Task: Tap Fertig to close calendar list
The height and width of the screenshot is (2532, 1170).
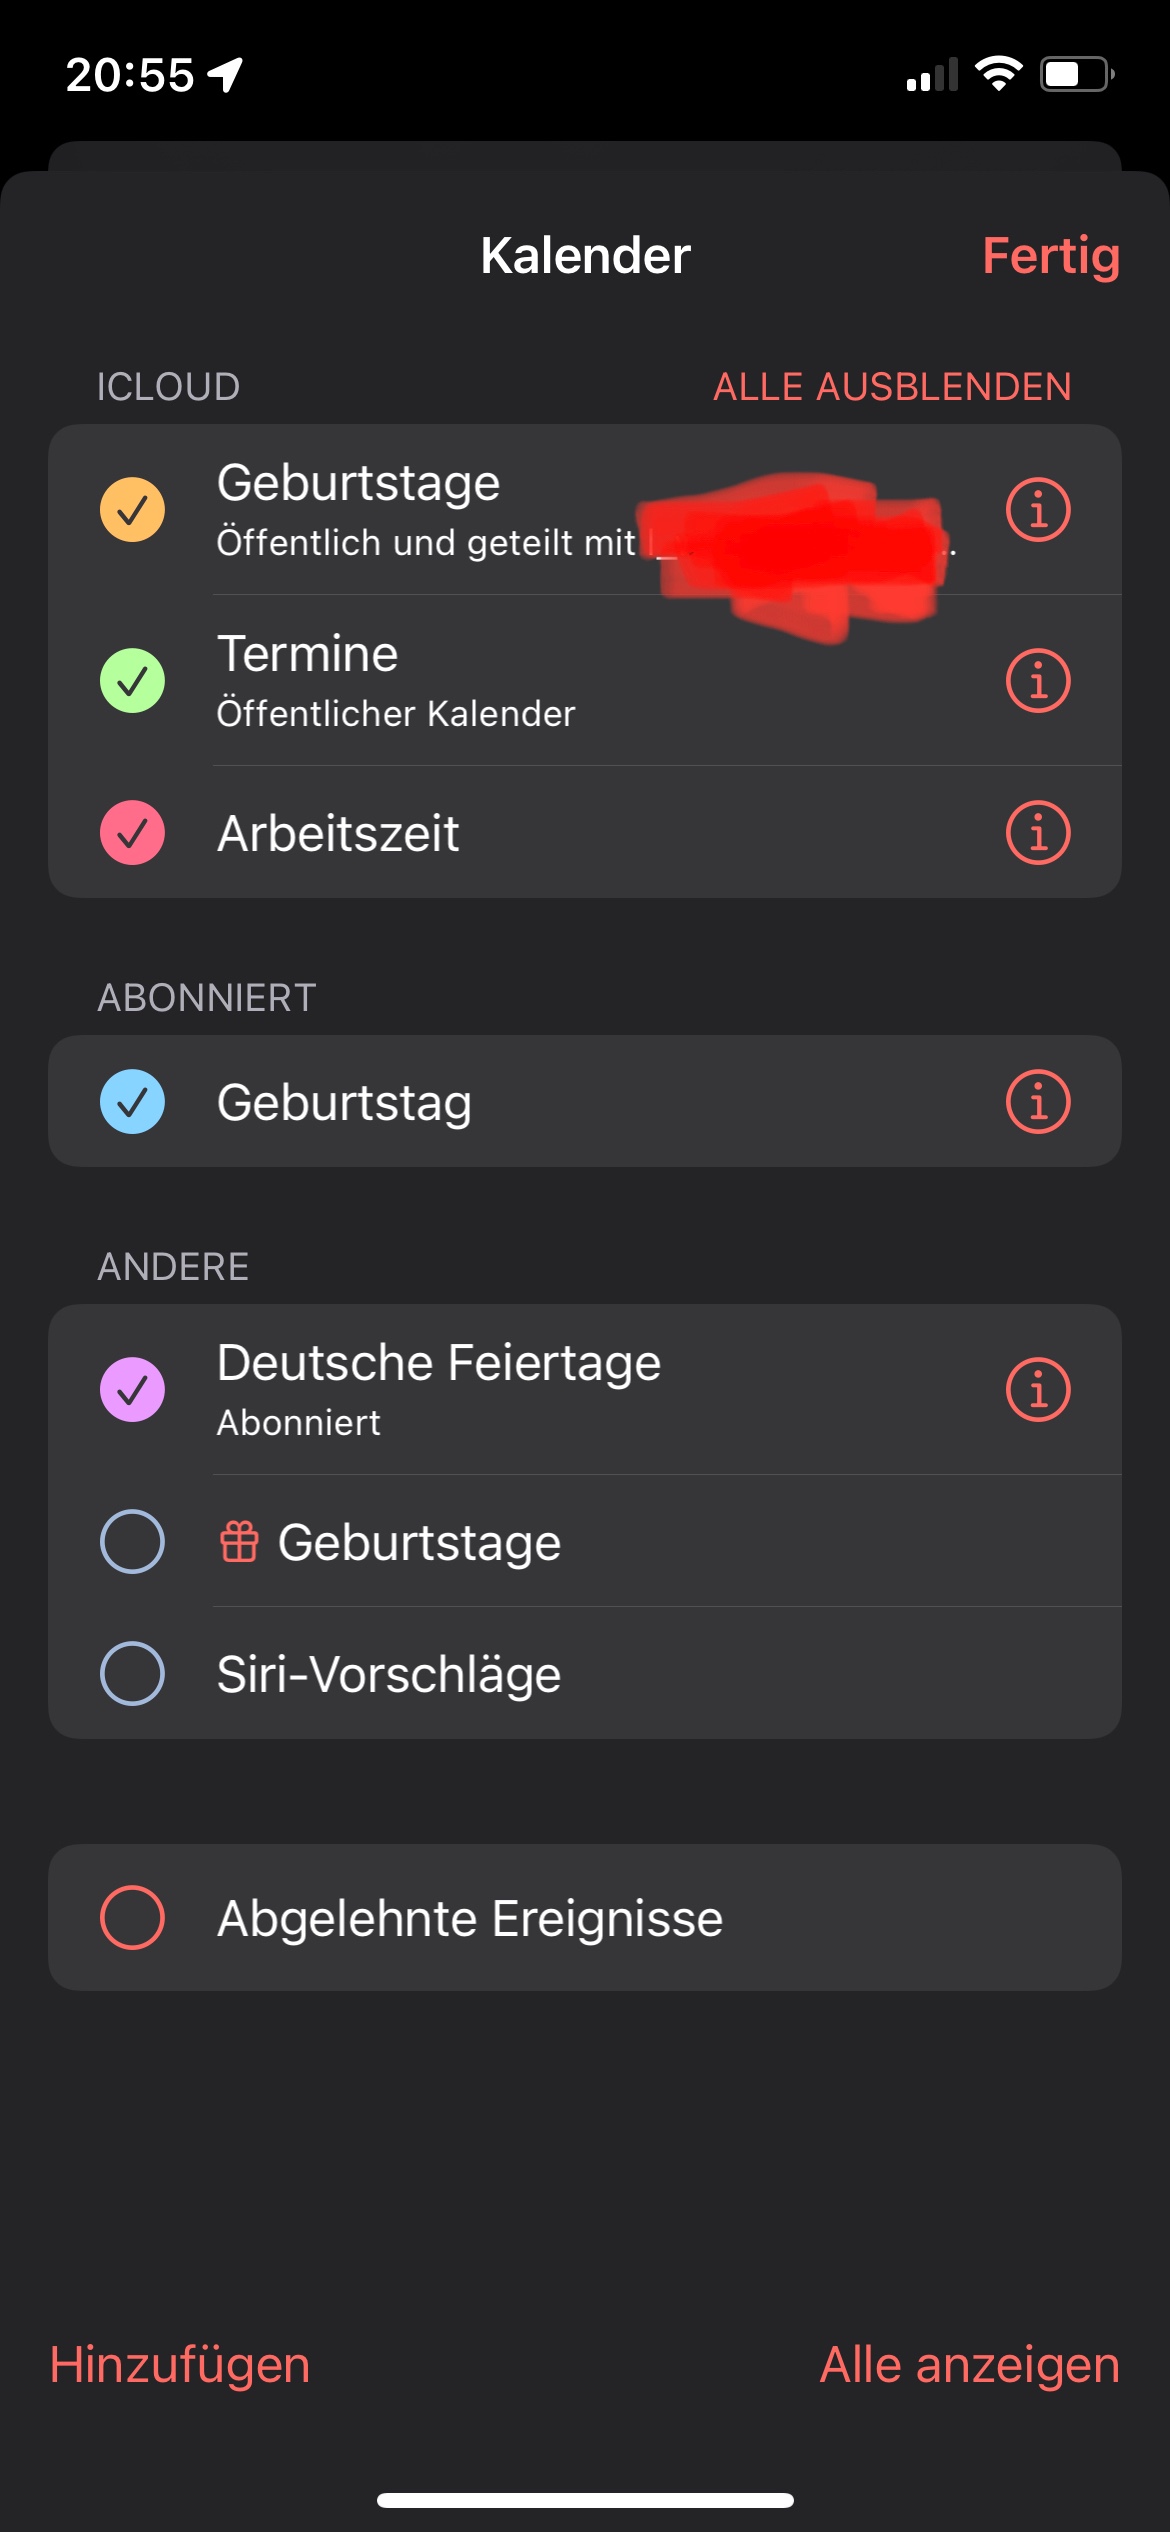Action: pos(1050,256)
